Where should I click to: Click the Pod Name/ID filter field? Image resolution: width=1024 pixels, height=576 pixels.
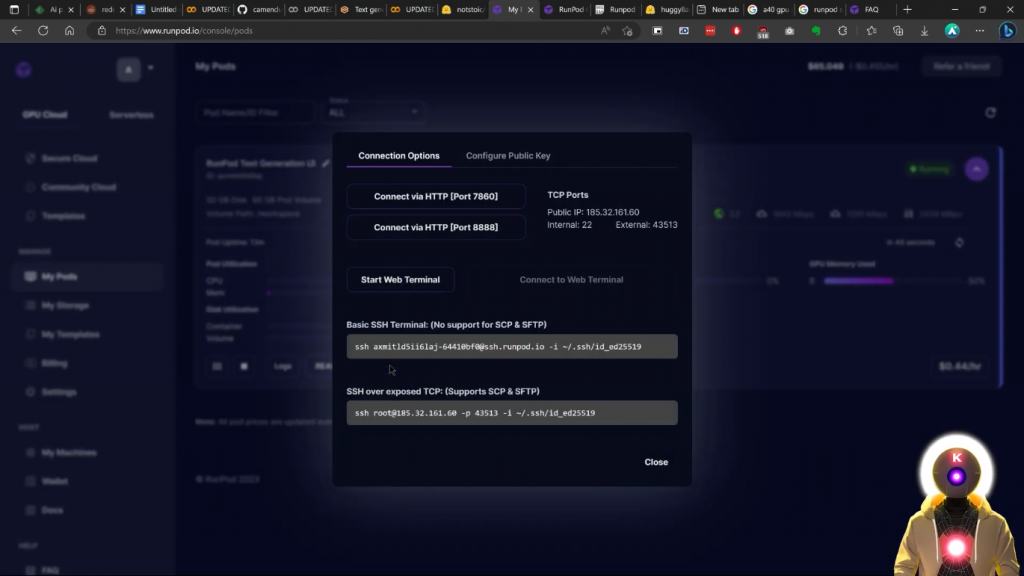click(x=255, y=112)
